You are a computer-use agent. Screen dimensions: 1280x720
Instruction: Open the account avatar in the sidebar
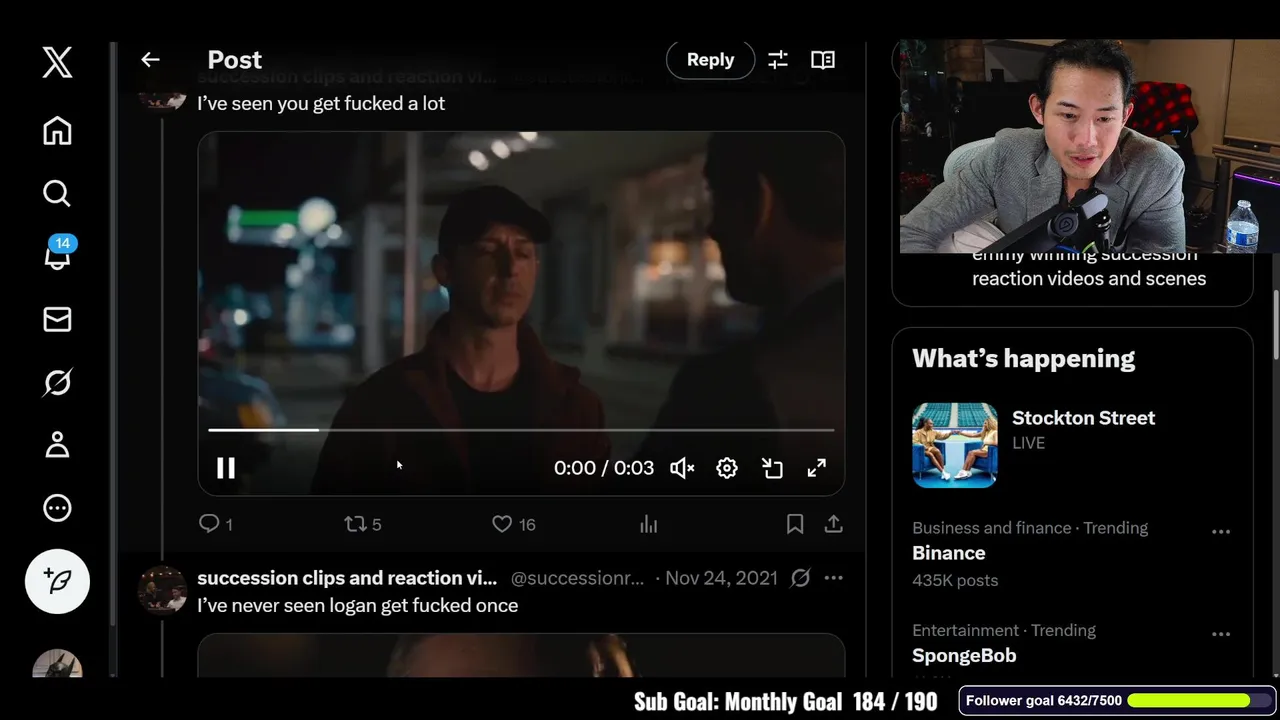pyautogui.click(x=57, y=664)
